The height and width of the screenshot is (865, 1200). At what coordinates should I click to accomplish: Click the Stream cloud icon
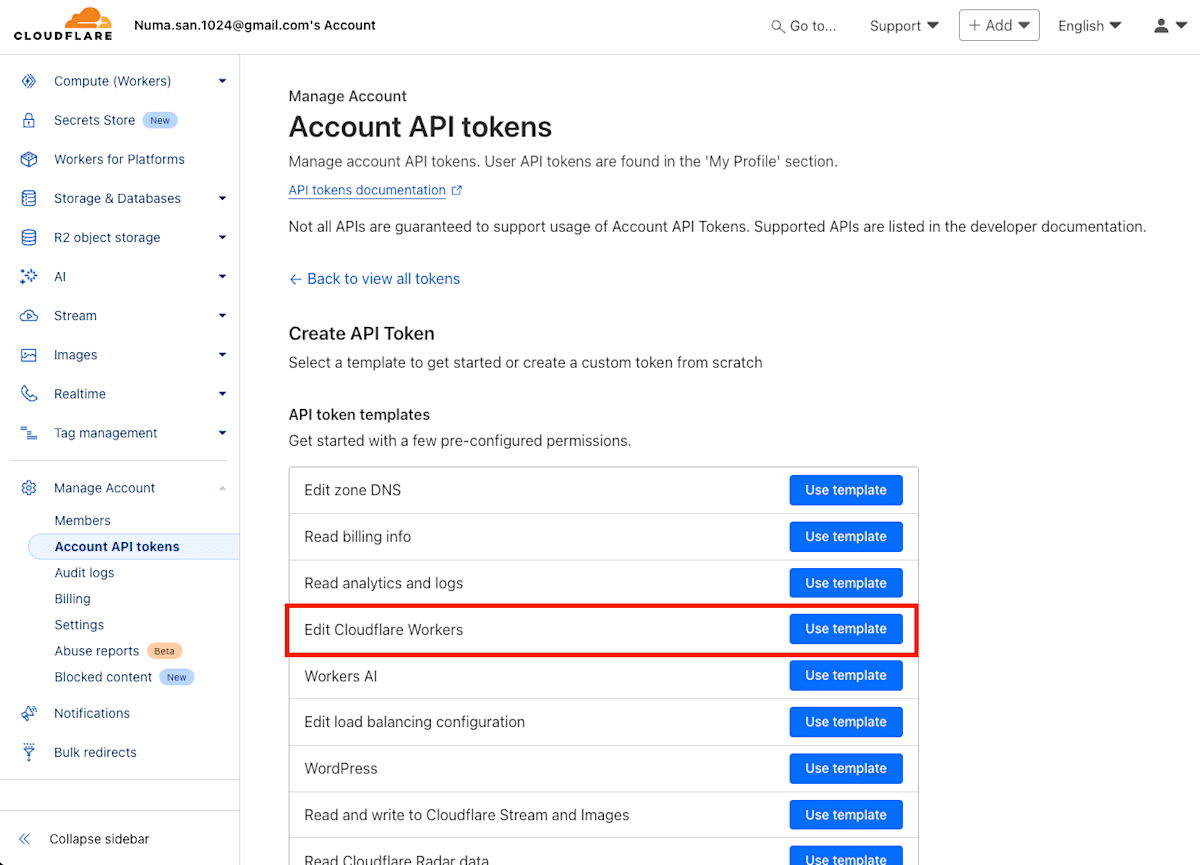click(x=29, y=316)
